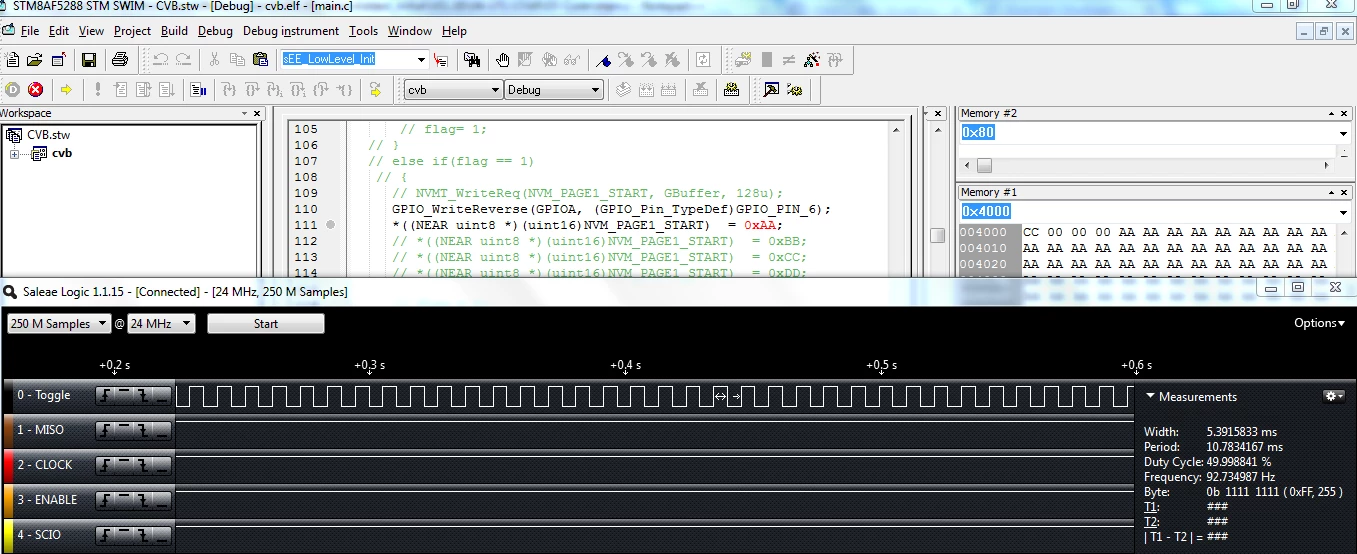The width and height of the screenshot is (1357, 554).
Task: Set high level trigger for 3 - ENABLE
Action: coord(126,500)
